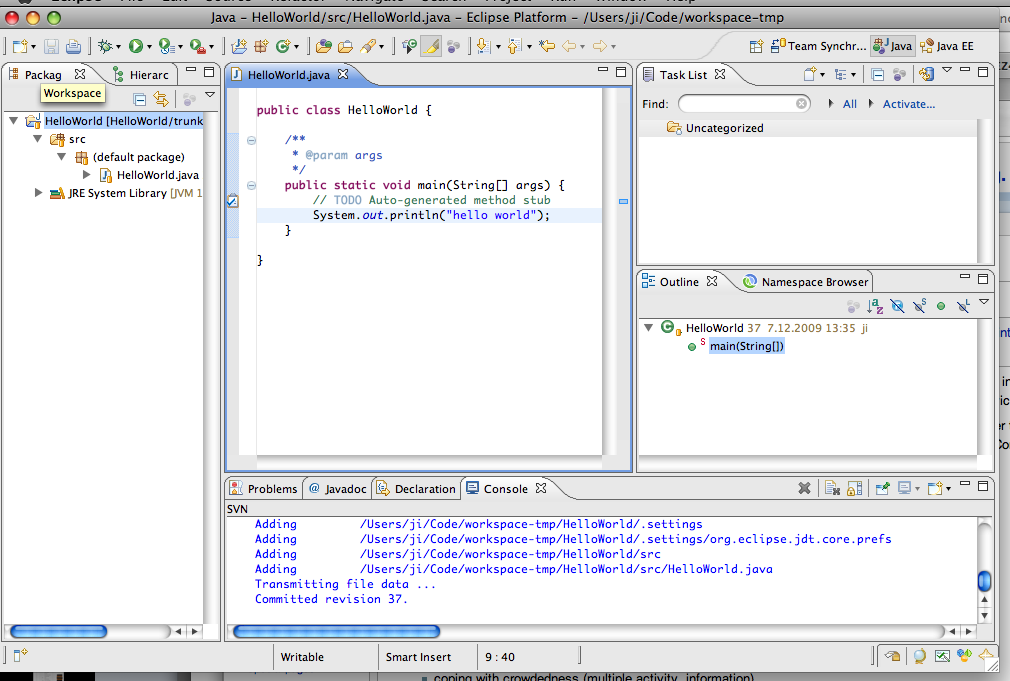Click the Back navigation arrow
This screenshot has width=1010, height=681.
click(569, 46)
